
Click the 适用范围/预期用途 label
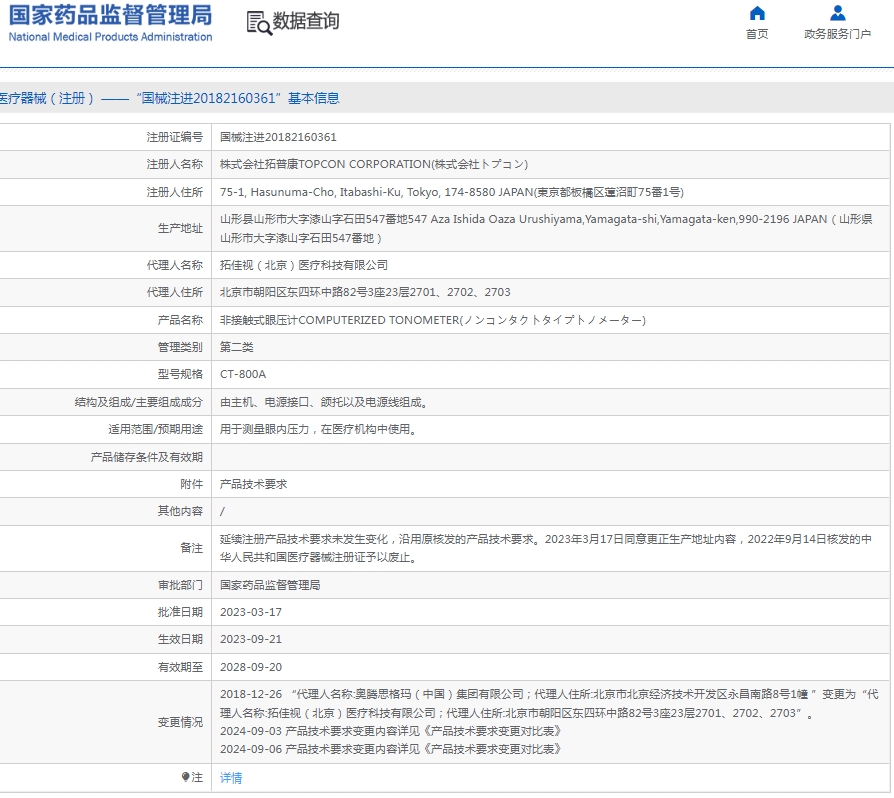pos(156,429)
